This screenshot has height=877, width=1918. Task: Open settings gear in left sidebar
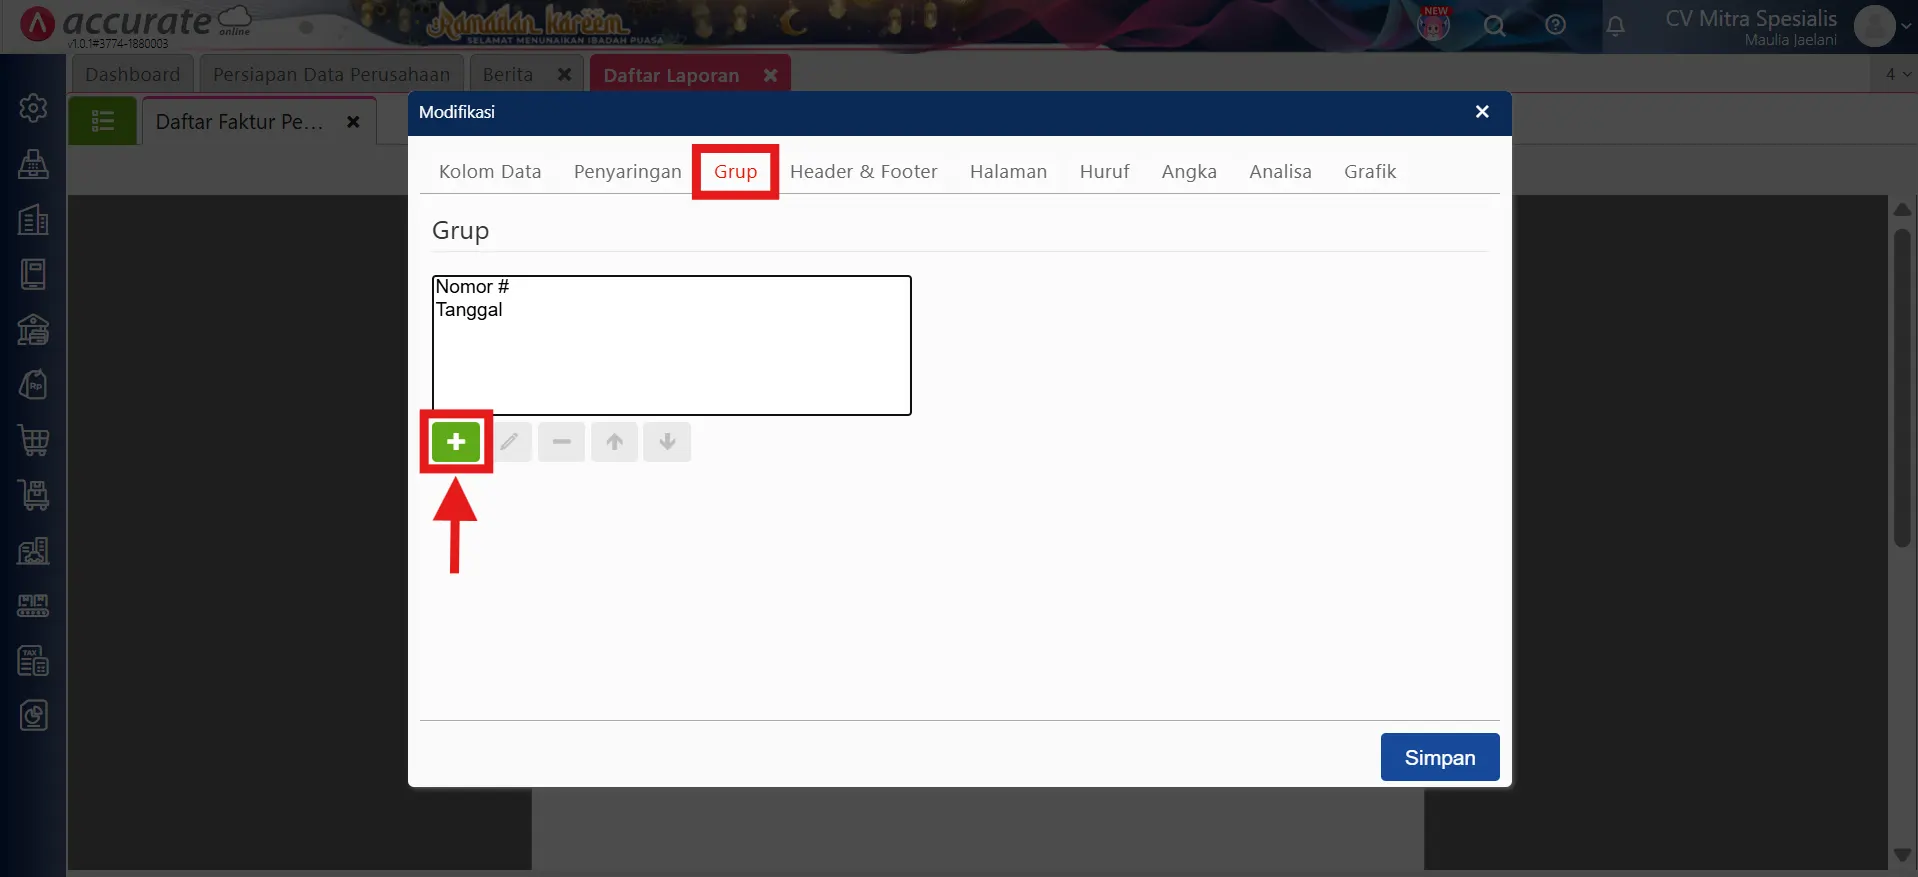(x=33, y=108)
